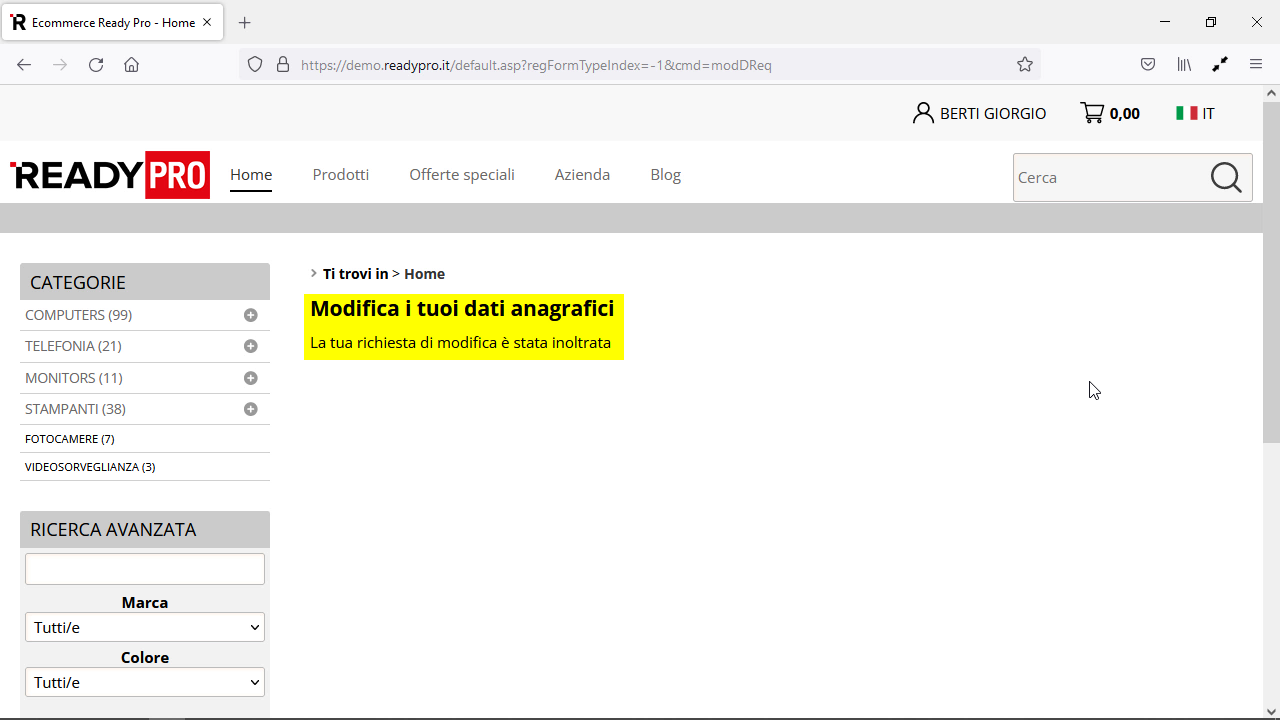1280x720 pixels.
Task: Open Firefox application menu
Action: 1256,65
